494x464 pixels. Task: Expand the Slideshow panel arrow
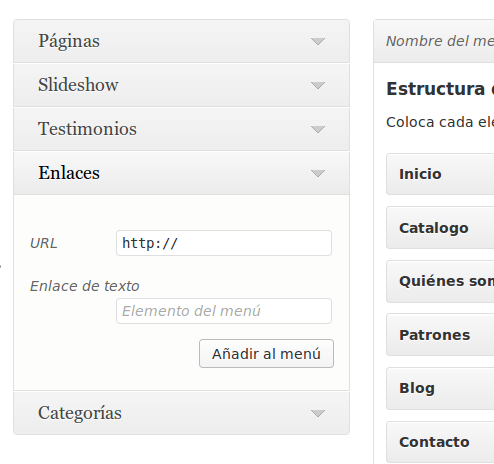click(x=318, y=85)
